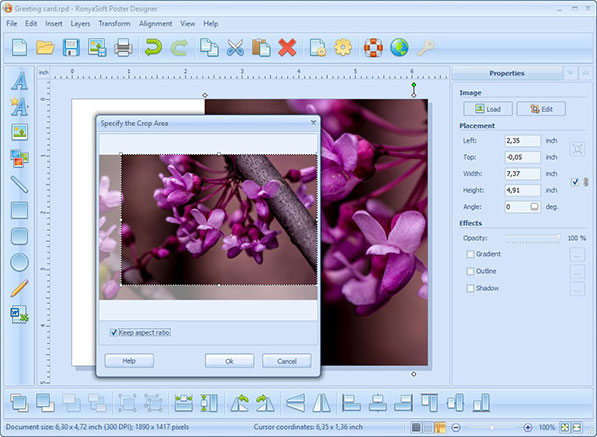Toggle the lock proportions checkbox near Width
Image resolution: width=597 pixels, height=437 pixels.
575,182
